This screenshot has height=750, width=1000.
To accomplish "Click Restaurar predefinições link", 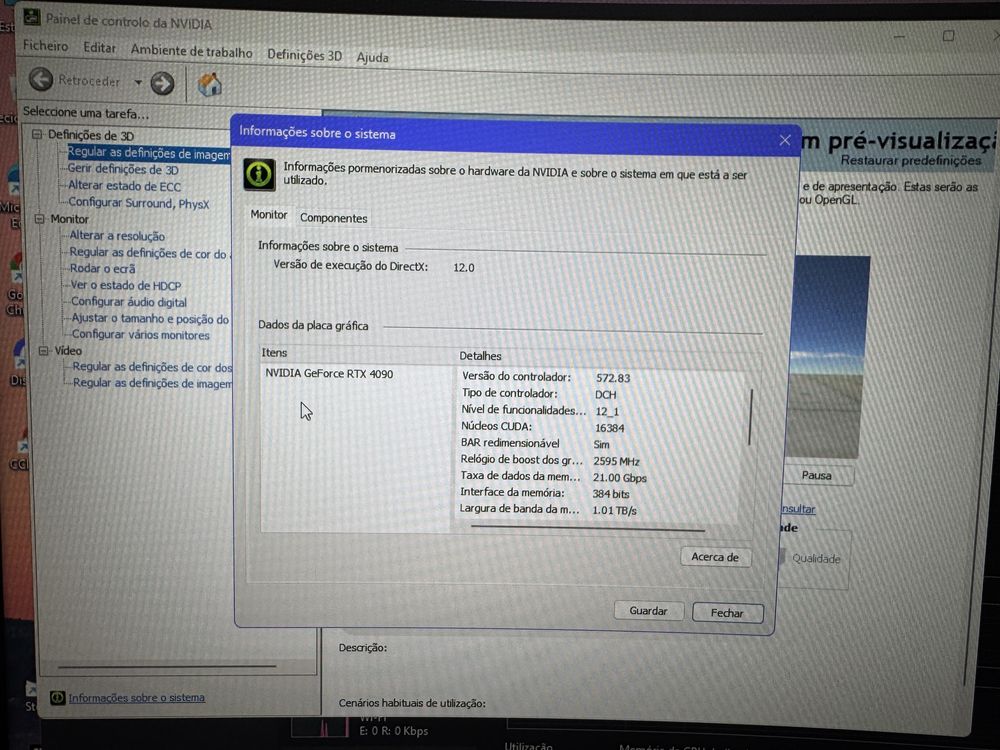I will (911, 161).
